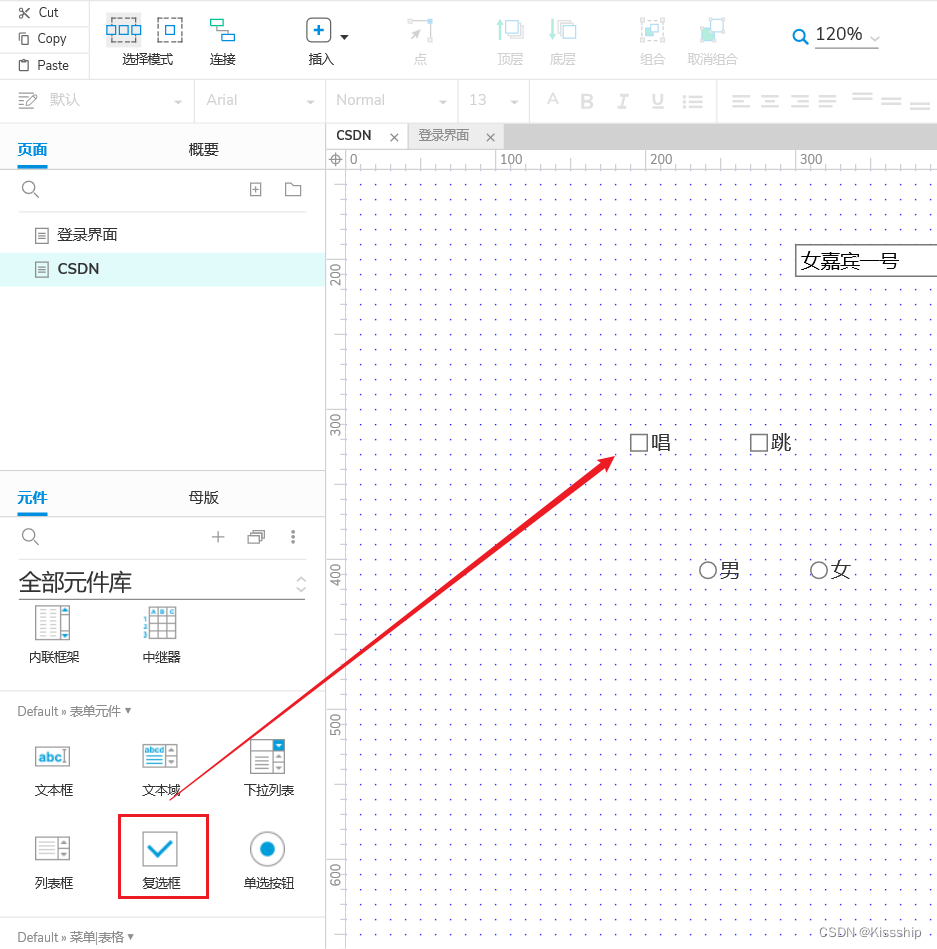Select the 文本域 widget
This screenshot has width=937, height=949.
pos(161,768)
